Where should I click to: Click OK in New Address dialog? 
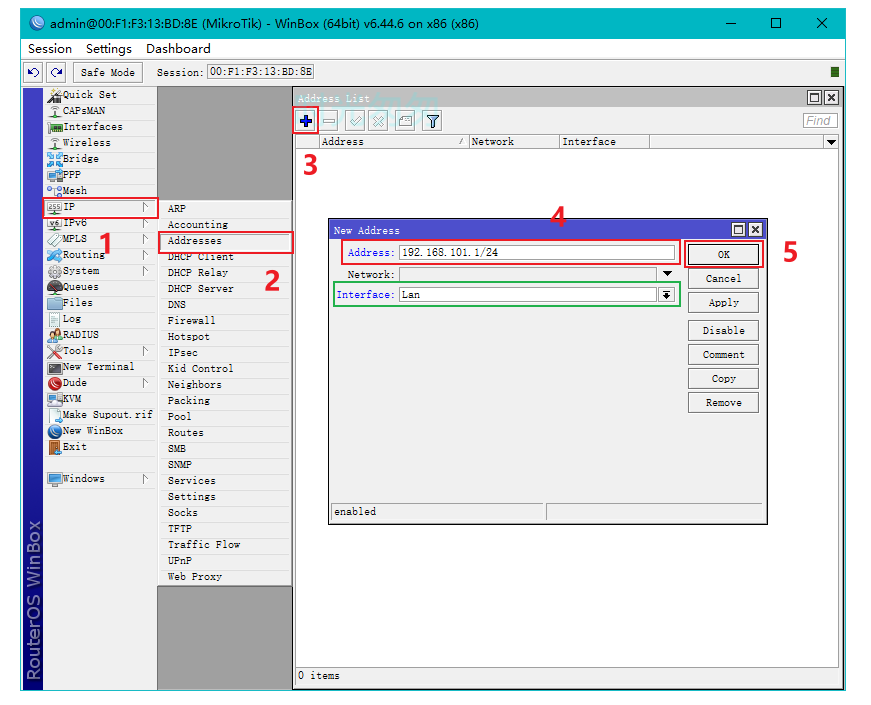coord(723,255)
